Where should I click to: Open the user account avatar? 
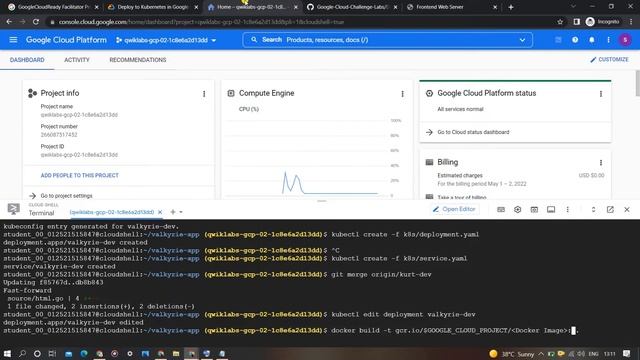point(625,40)
